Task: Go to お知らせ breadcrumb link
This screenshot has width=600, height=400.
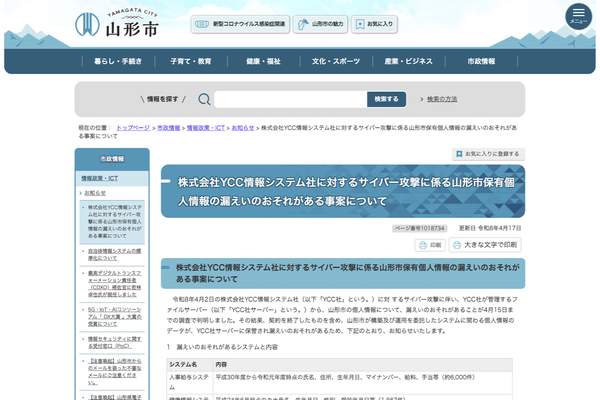Action: tap(243, 128)
